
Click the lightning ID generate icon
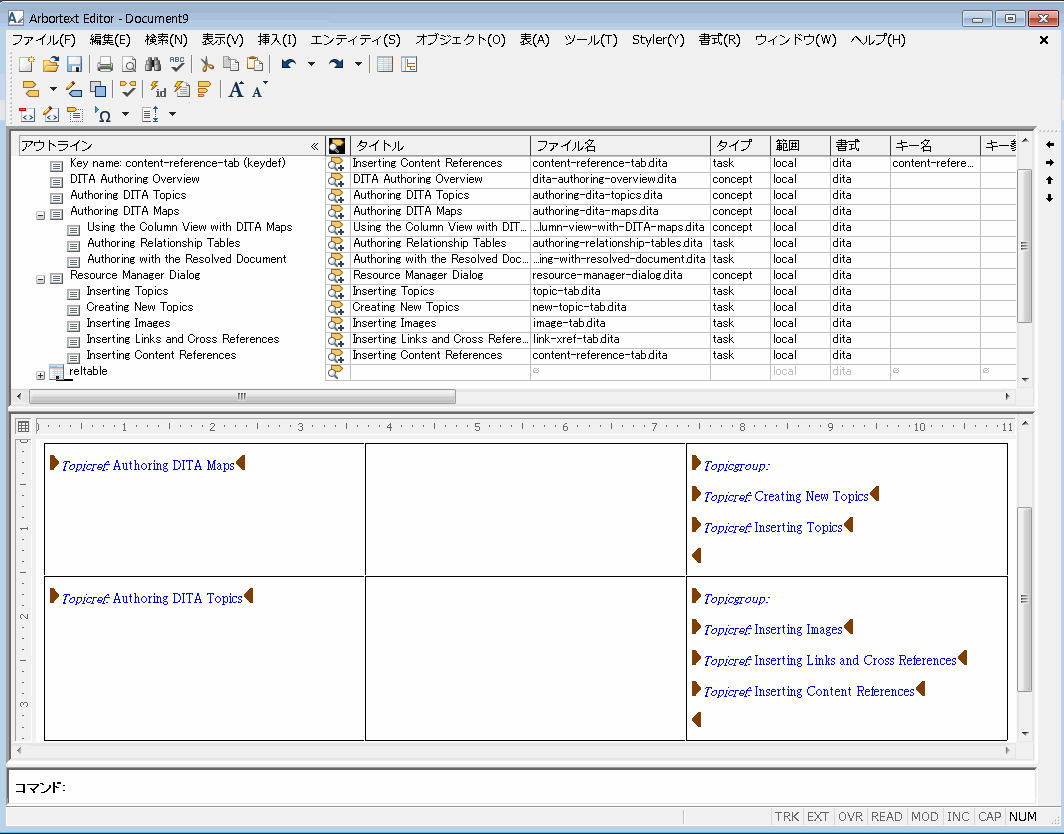(158, 89)
